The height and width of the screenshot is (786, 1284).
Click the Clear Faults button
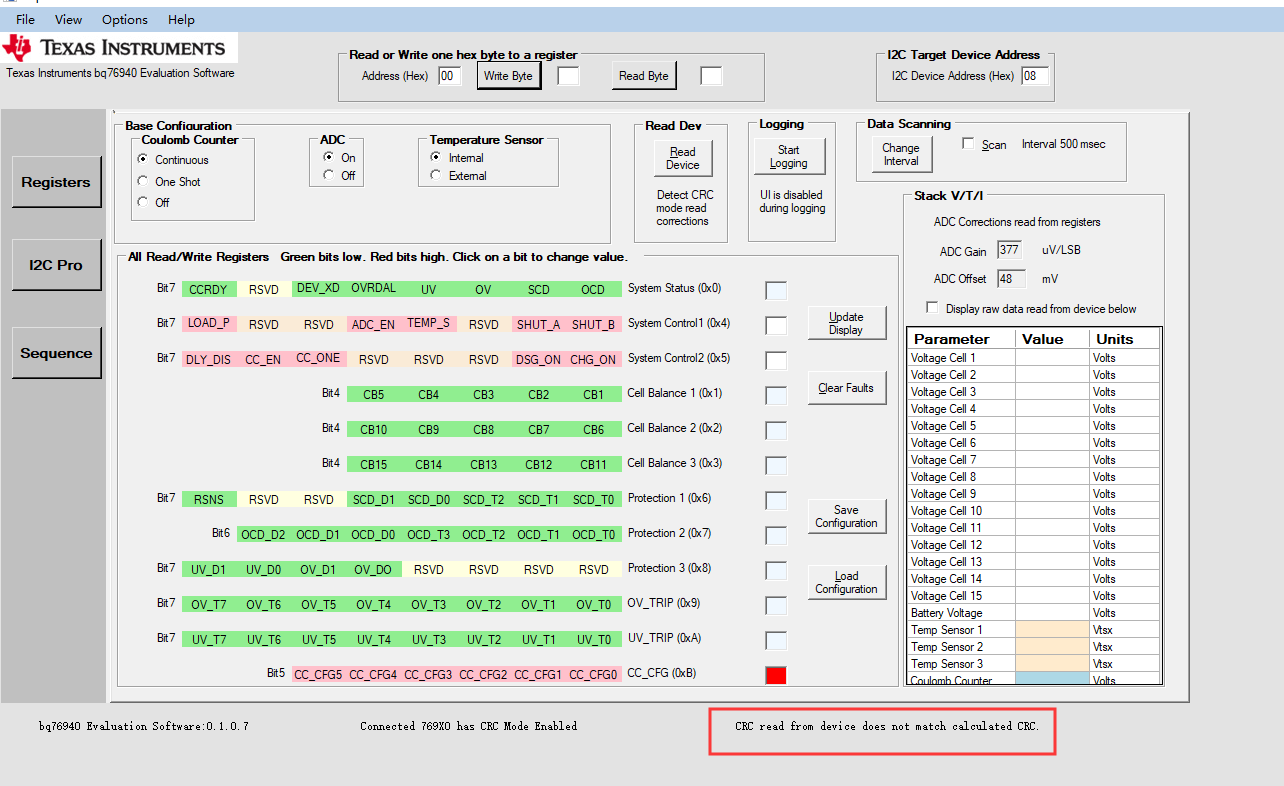click(847, 388)
